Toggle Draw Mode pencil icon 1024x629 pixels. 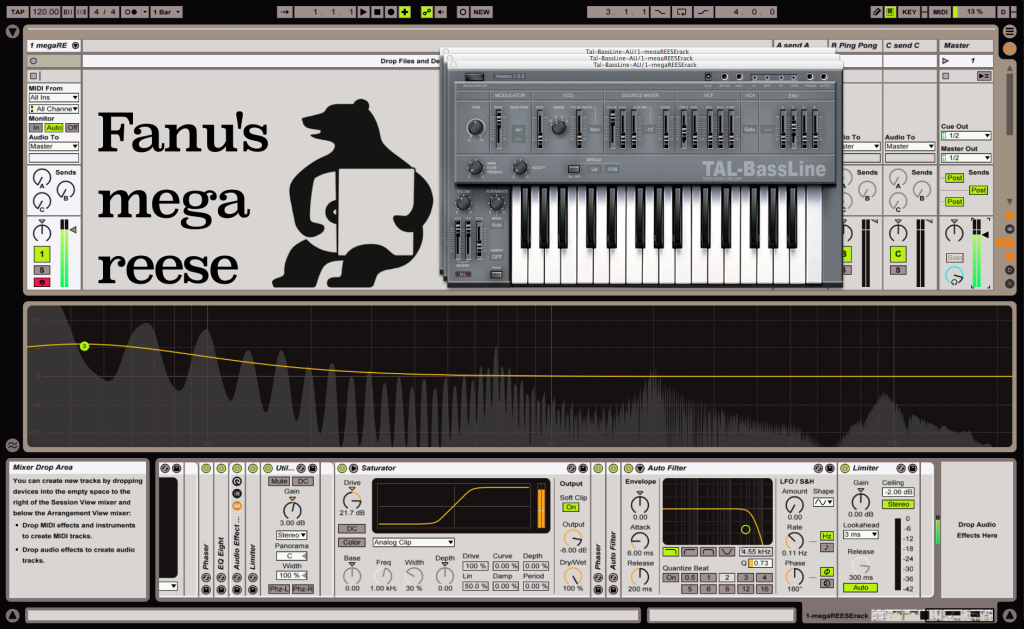[876, 12]
